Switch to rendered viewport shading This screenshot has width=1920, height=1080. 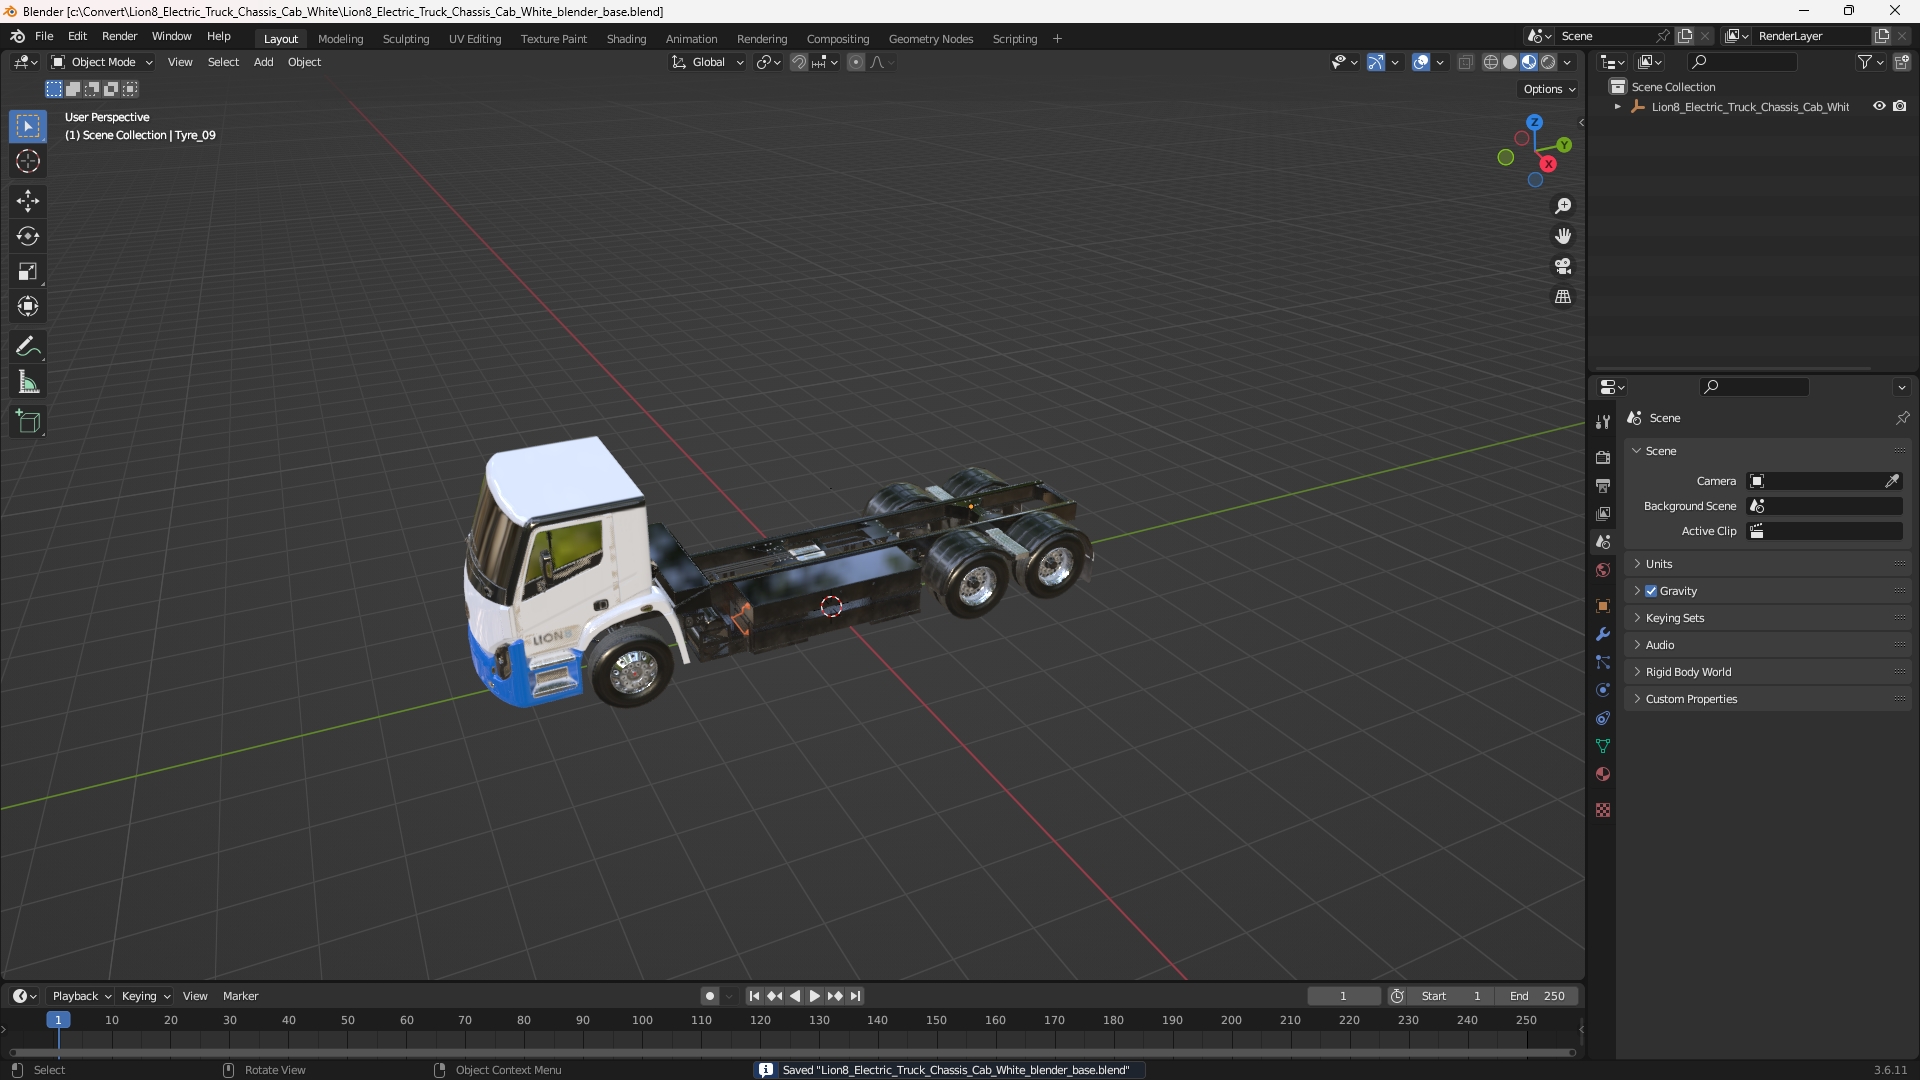point(1548,62)
